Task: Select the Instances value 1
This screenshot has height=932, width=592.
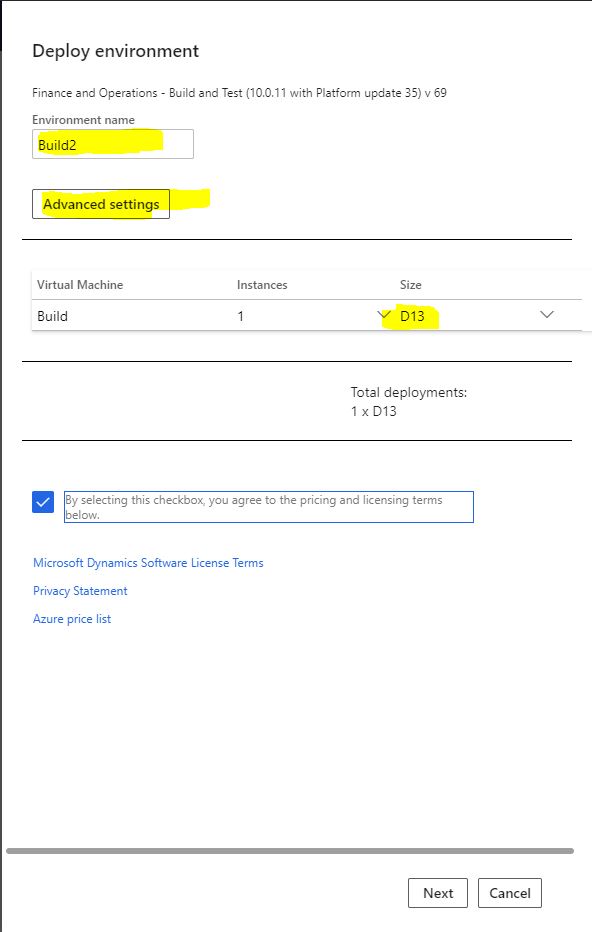Action: (241, 316)
